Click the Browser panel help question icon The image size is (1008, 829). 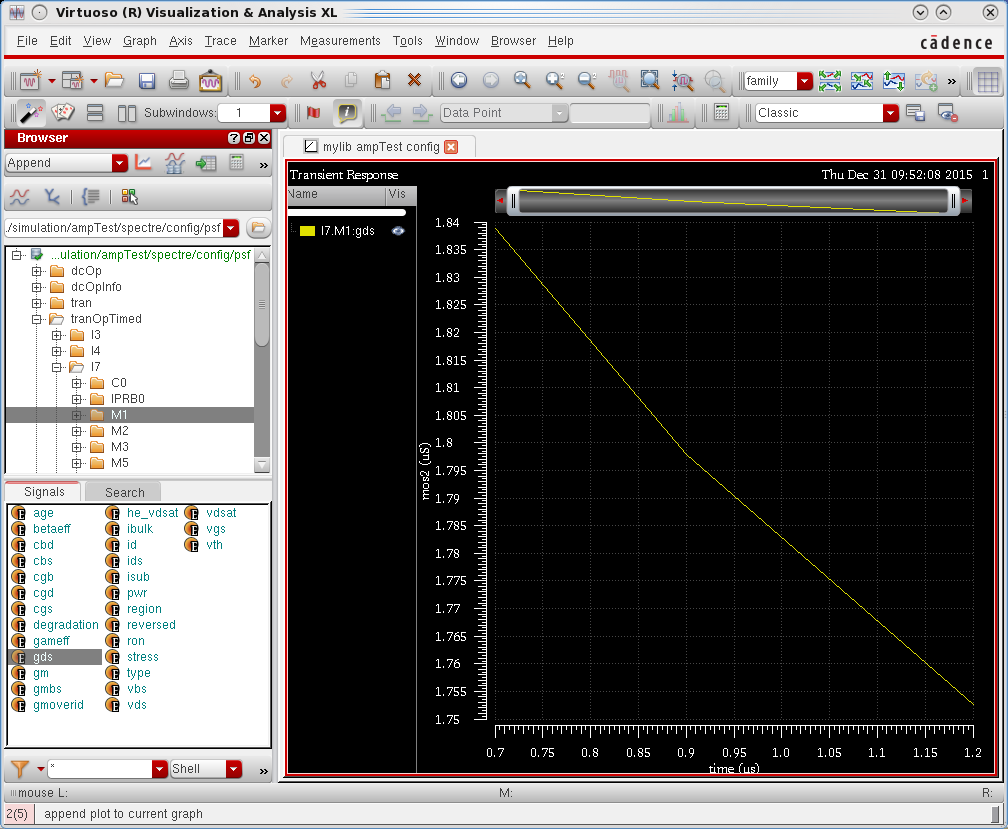234,138
